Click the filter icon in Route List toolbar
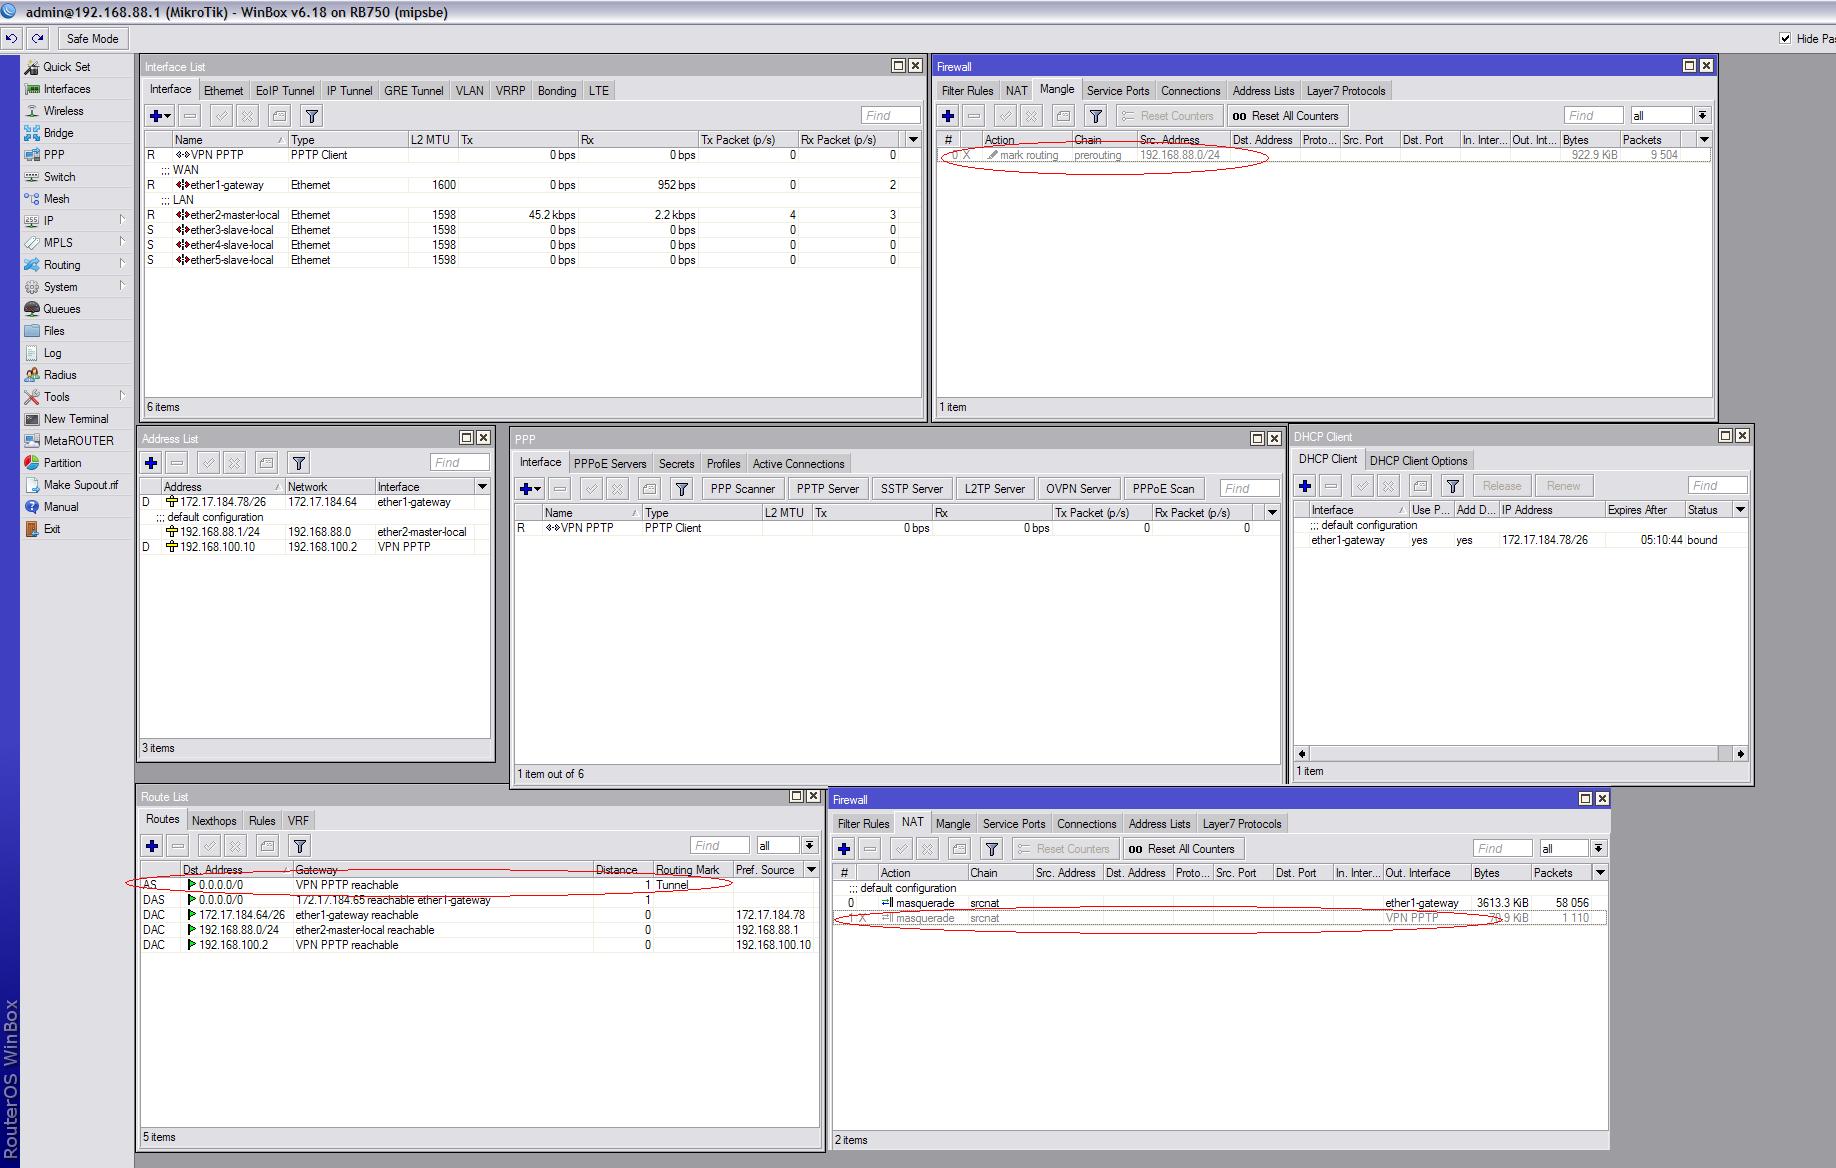The width and height of the screenshot is (1836, 1168). 299,846
